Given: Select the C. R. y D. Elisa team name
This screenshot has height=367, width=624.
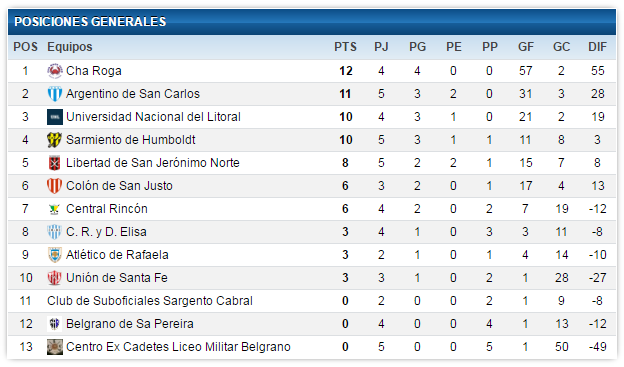Looking at the screenshot, I should click(x=106, y=232).
